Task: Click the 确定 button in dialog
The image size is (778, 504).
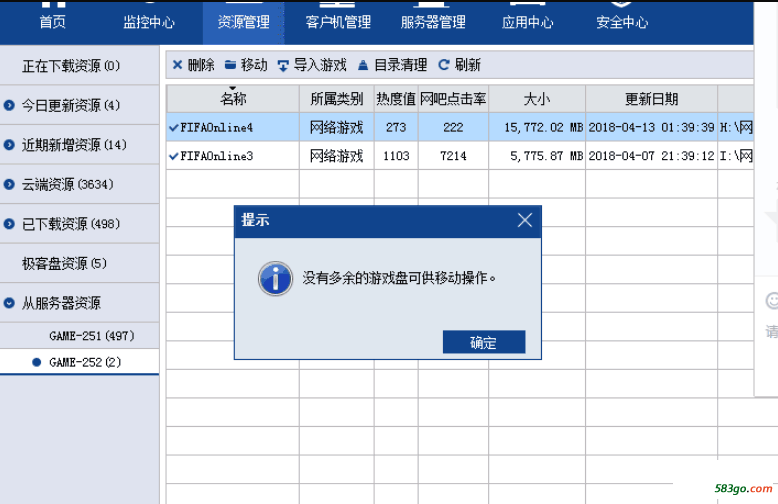Action: (x=484, y=342)
